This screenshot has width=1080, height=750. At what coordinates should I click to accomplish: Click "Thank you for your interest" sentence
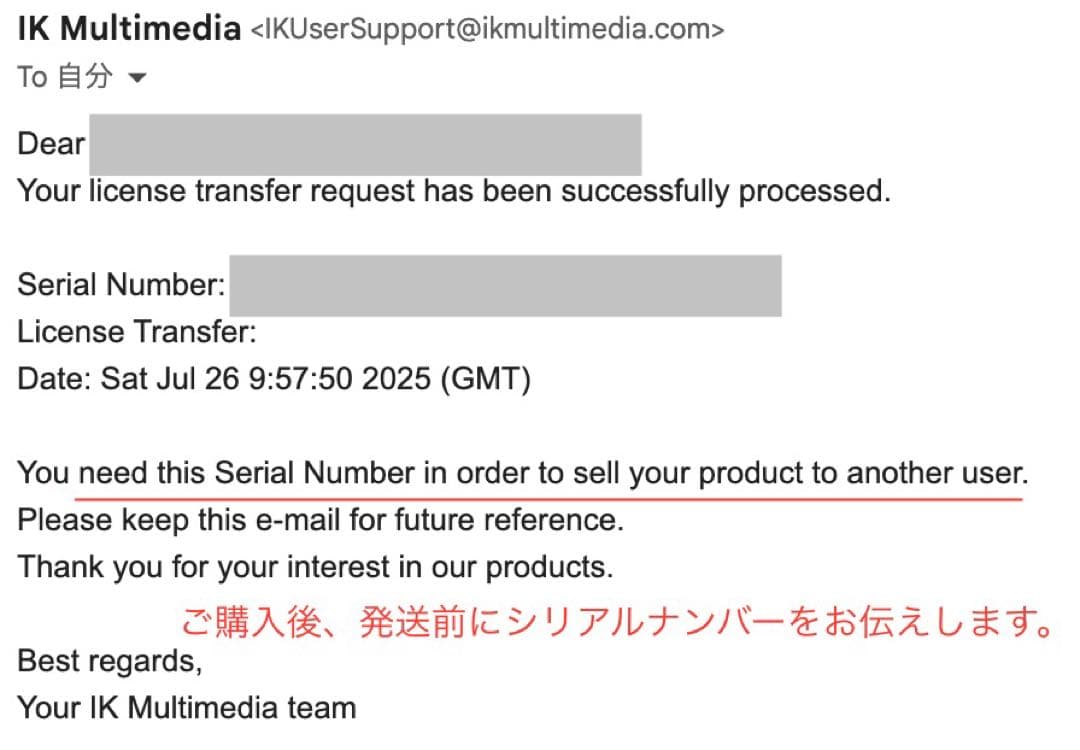[x=315, y=567]
